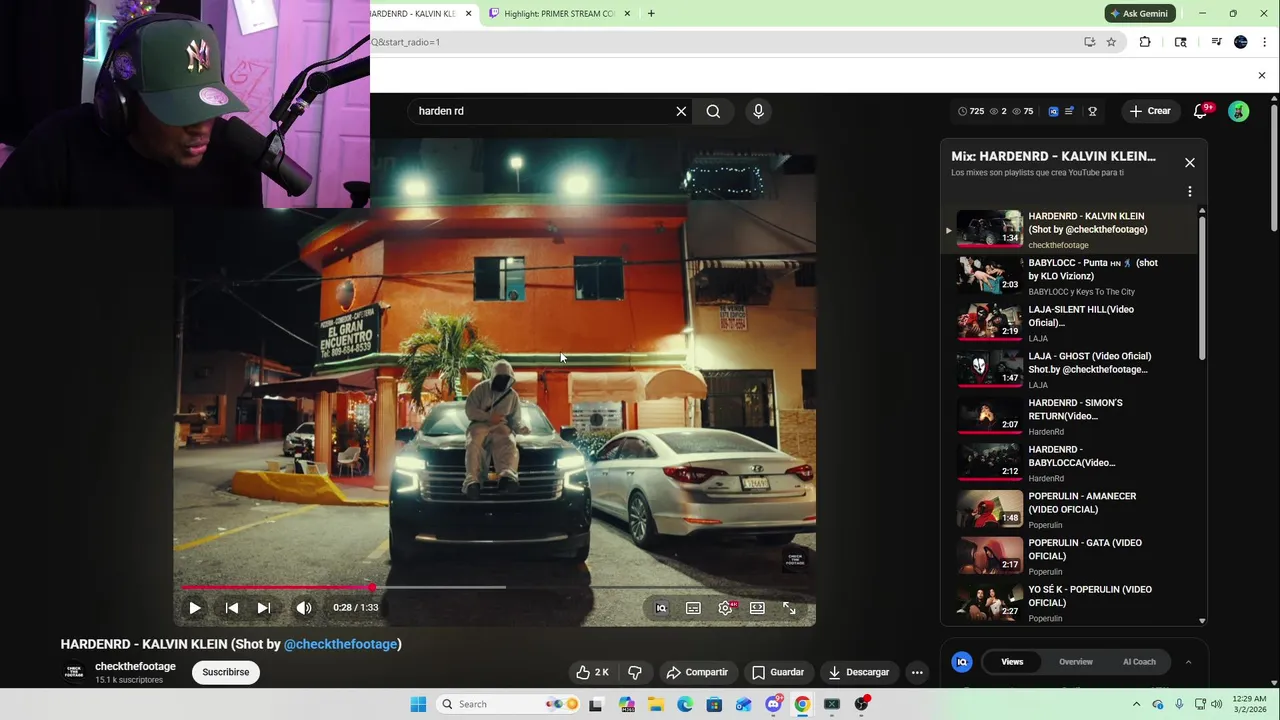Open the Windows Start menu

[x=418, y=704]
